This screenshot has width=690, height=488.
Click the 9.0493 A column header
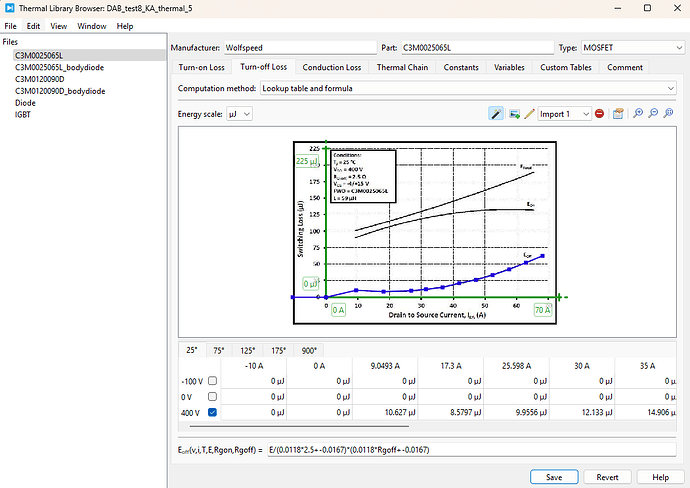[x=385, y=366]
